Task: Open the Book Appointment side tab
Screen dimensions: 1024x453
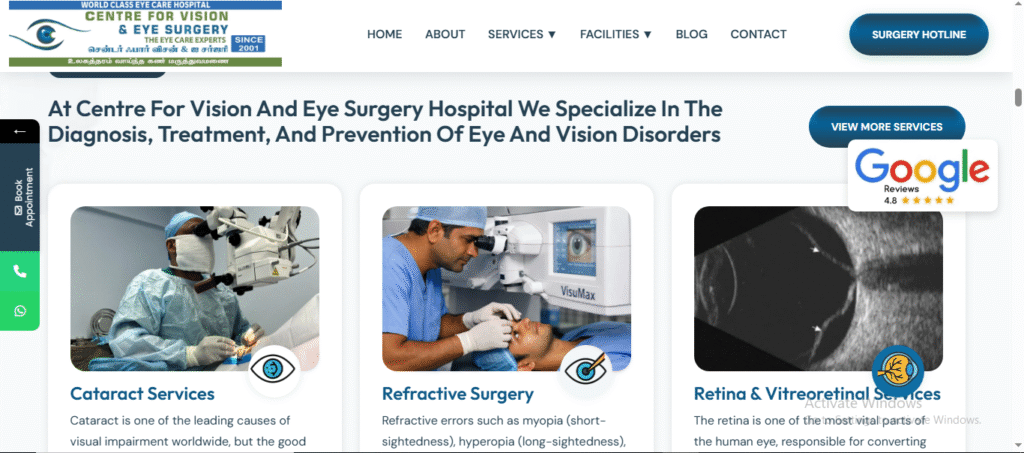Action: point(20,198)
